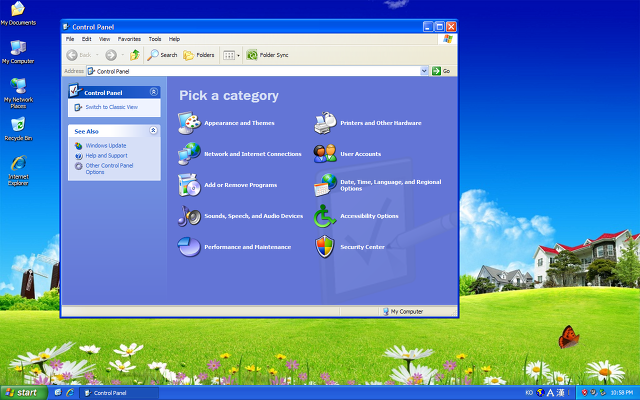Click the globe icon in language bar
This screenshot has width=640, height=400.
pyautogui.click(x=540, y=393)
